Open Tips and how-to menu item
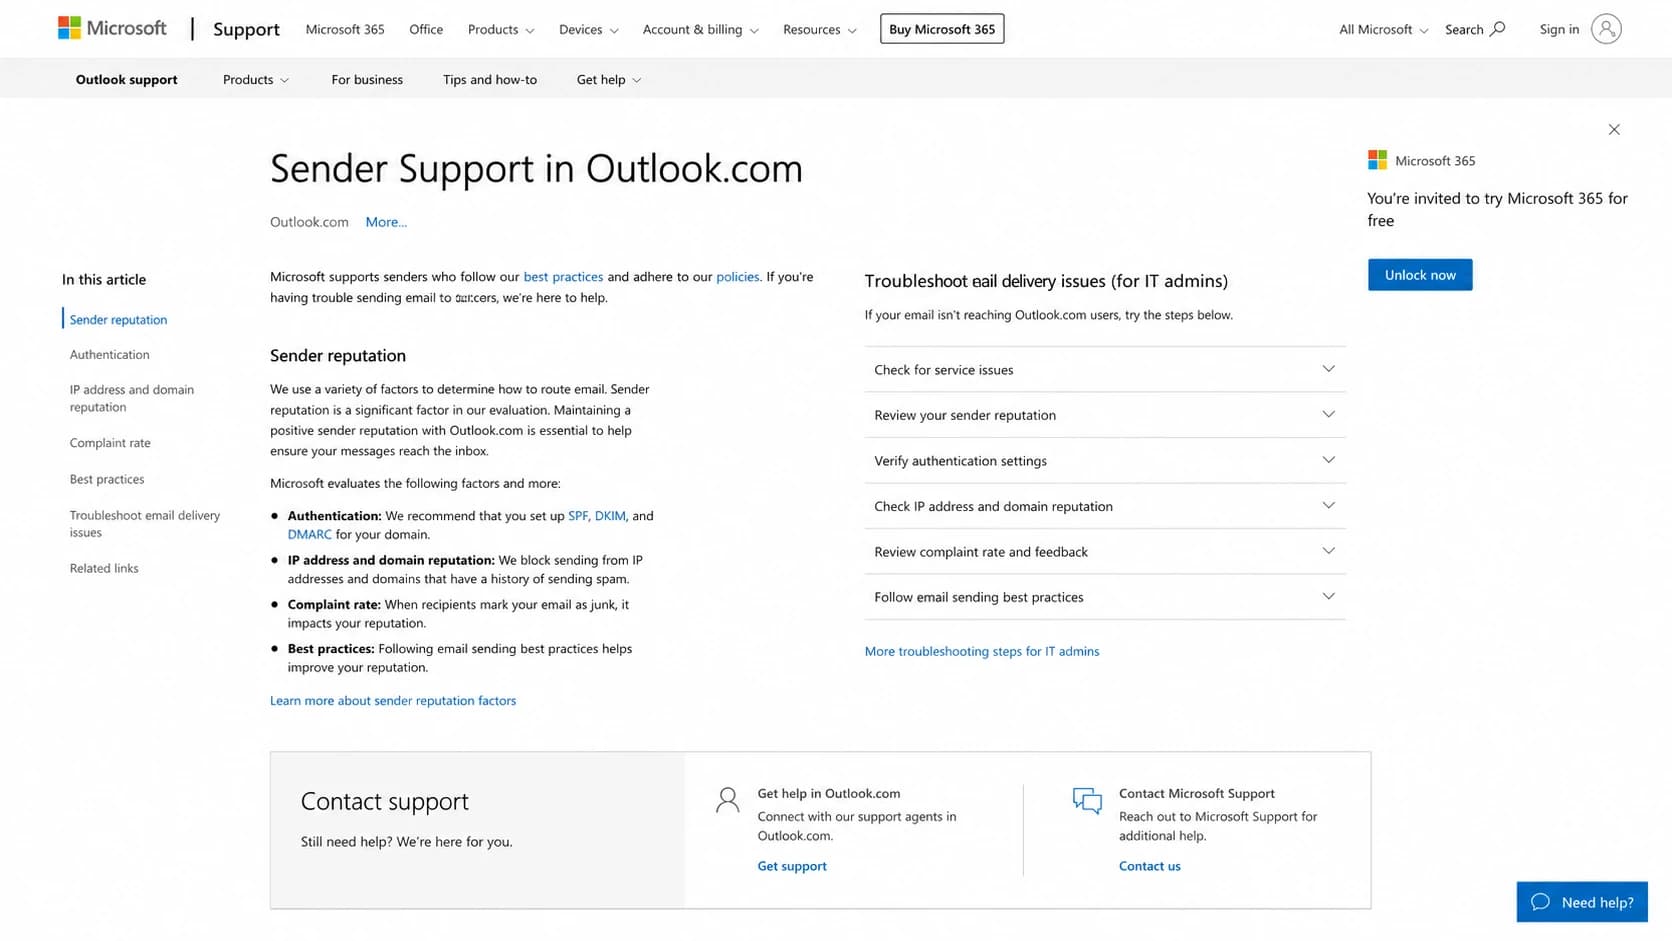This screenshot has height=941, width=1672. [x=490, y=79]
